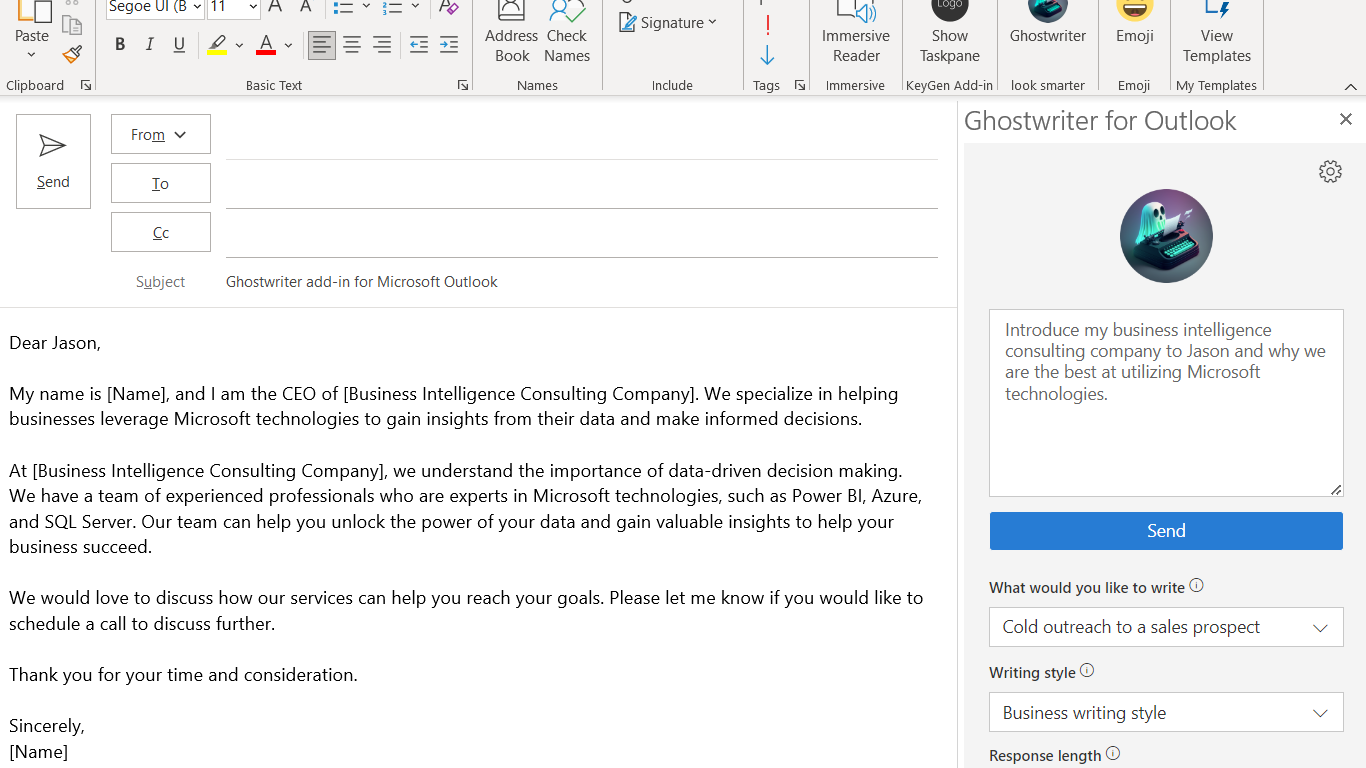Click Check Names in the ribbon
The width and height of the screenshot is (1366, 768).
tap(567, 35)
